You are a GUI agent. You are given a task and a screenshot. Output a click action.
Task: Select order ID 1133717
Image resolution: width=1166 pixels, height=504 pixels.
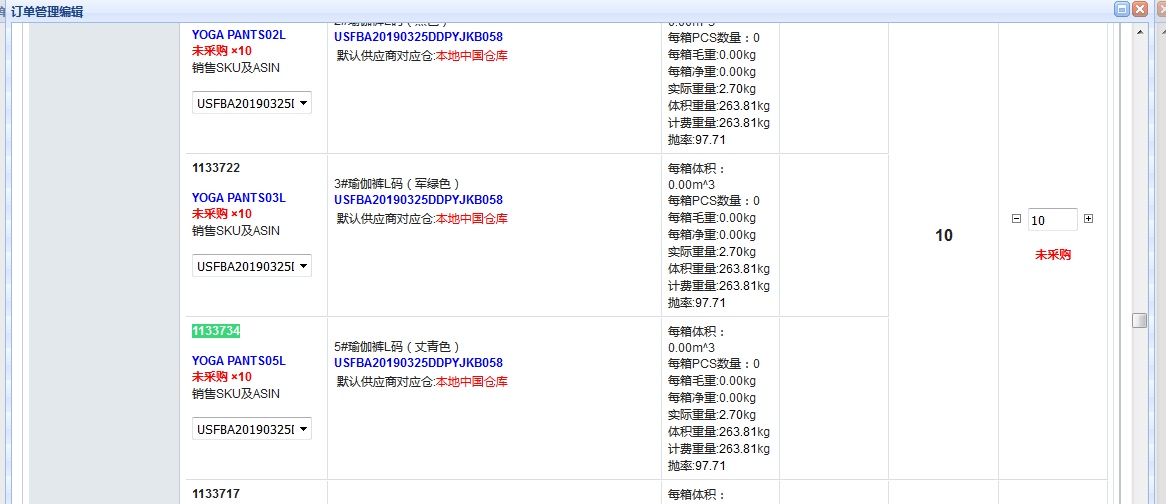[x=216, y=494]
